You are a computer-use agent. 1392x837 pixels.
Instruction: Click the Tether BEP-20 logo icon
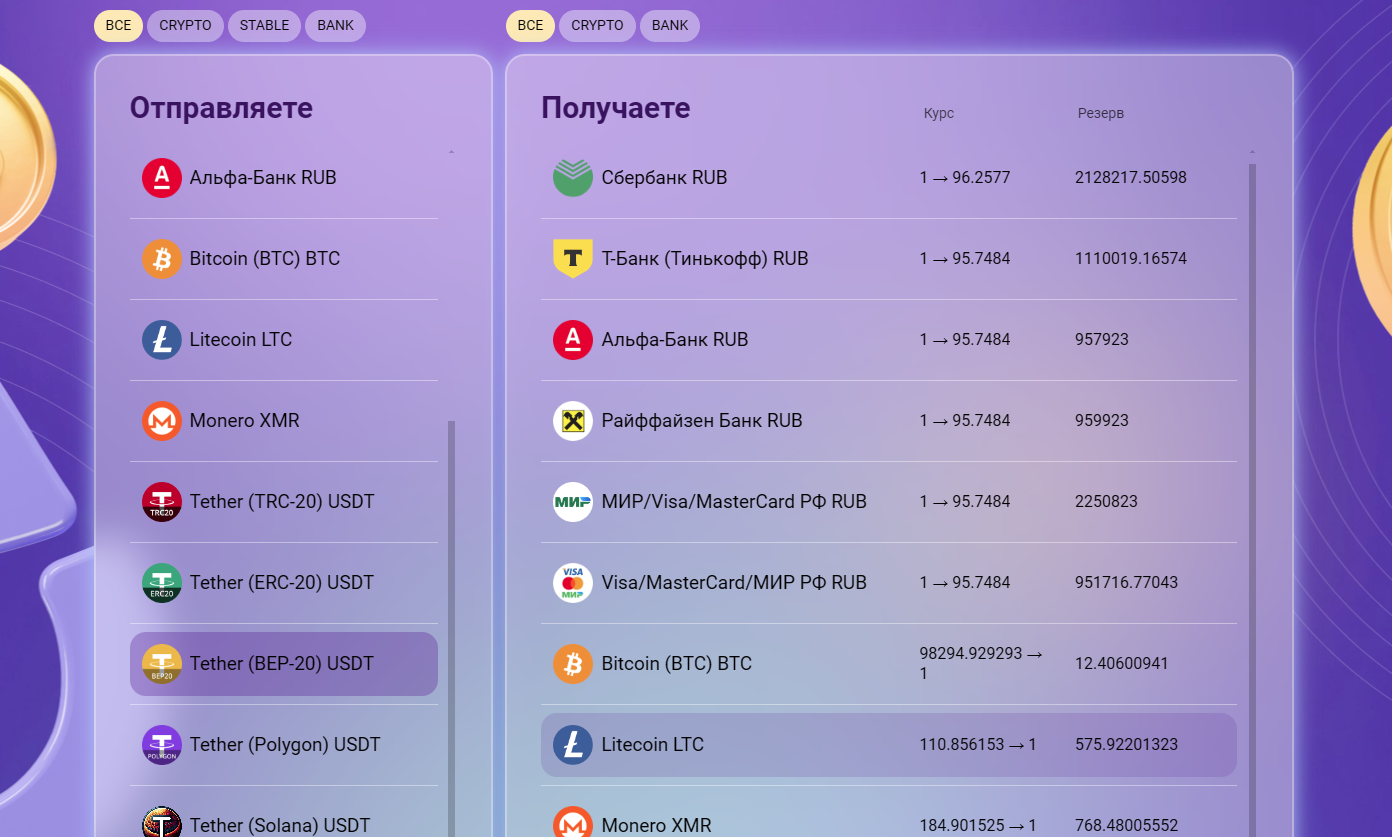pos(161,664)
